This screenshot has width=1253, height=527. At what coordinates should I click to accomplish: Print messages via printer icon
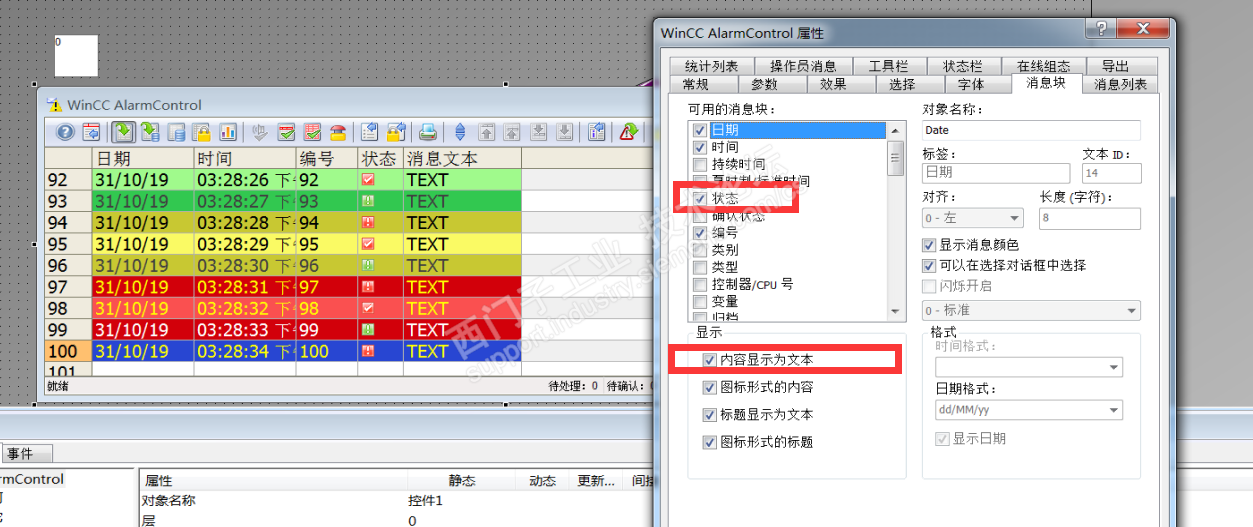428,132
